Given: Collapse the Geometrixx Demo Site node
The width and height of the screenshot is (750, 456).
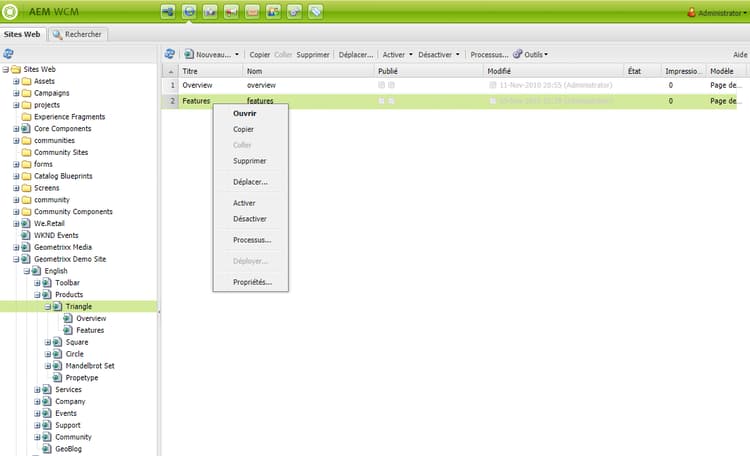Looking at the screenshot, I should [16, 259].
